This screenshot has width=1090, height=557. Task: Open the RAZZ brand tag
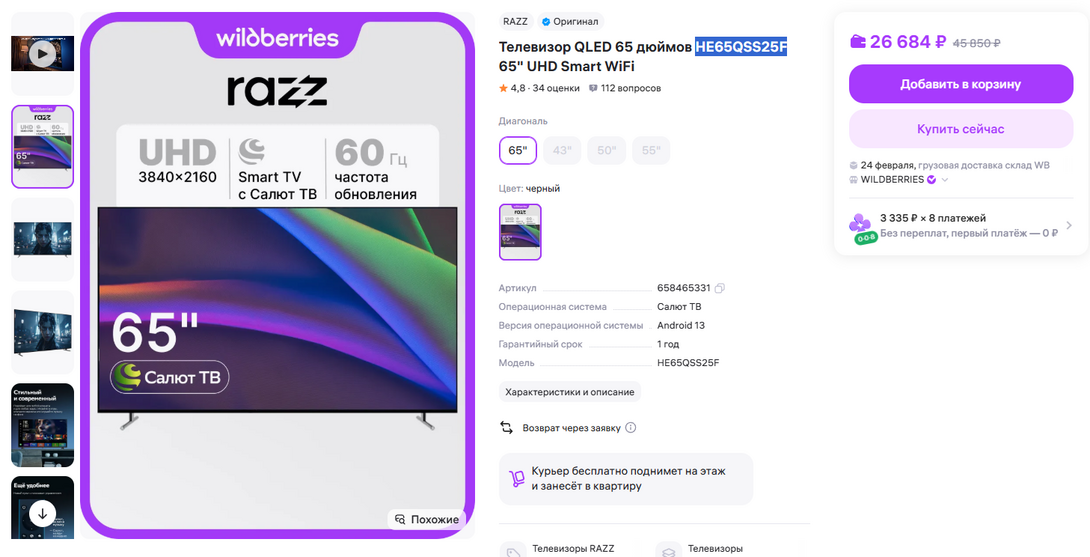(515, 22)
